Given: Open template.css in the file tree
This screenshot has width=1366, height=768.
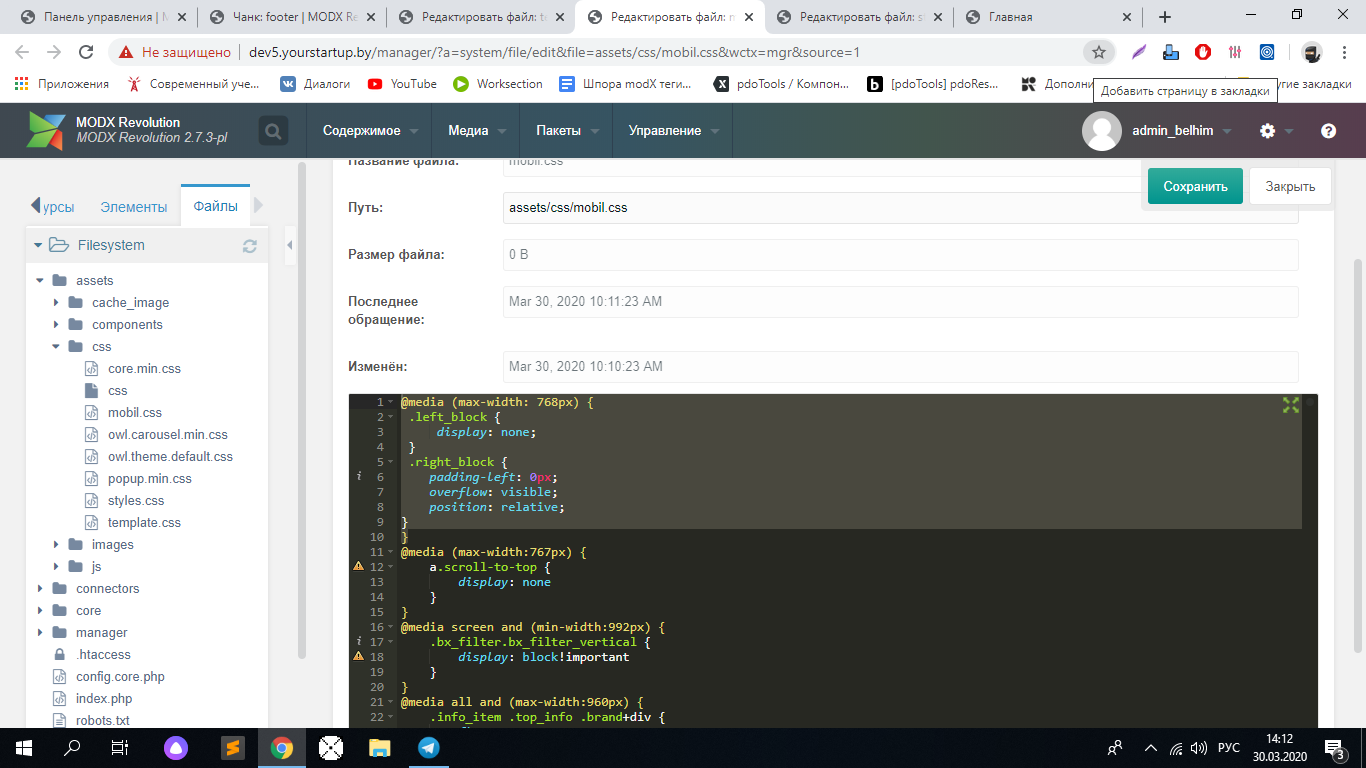Looking at the screenshot, I should pos(144,523).
